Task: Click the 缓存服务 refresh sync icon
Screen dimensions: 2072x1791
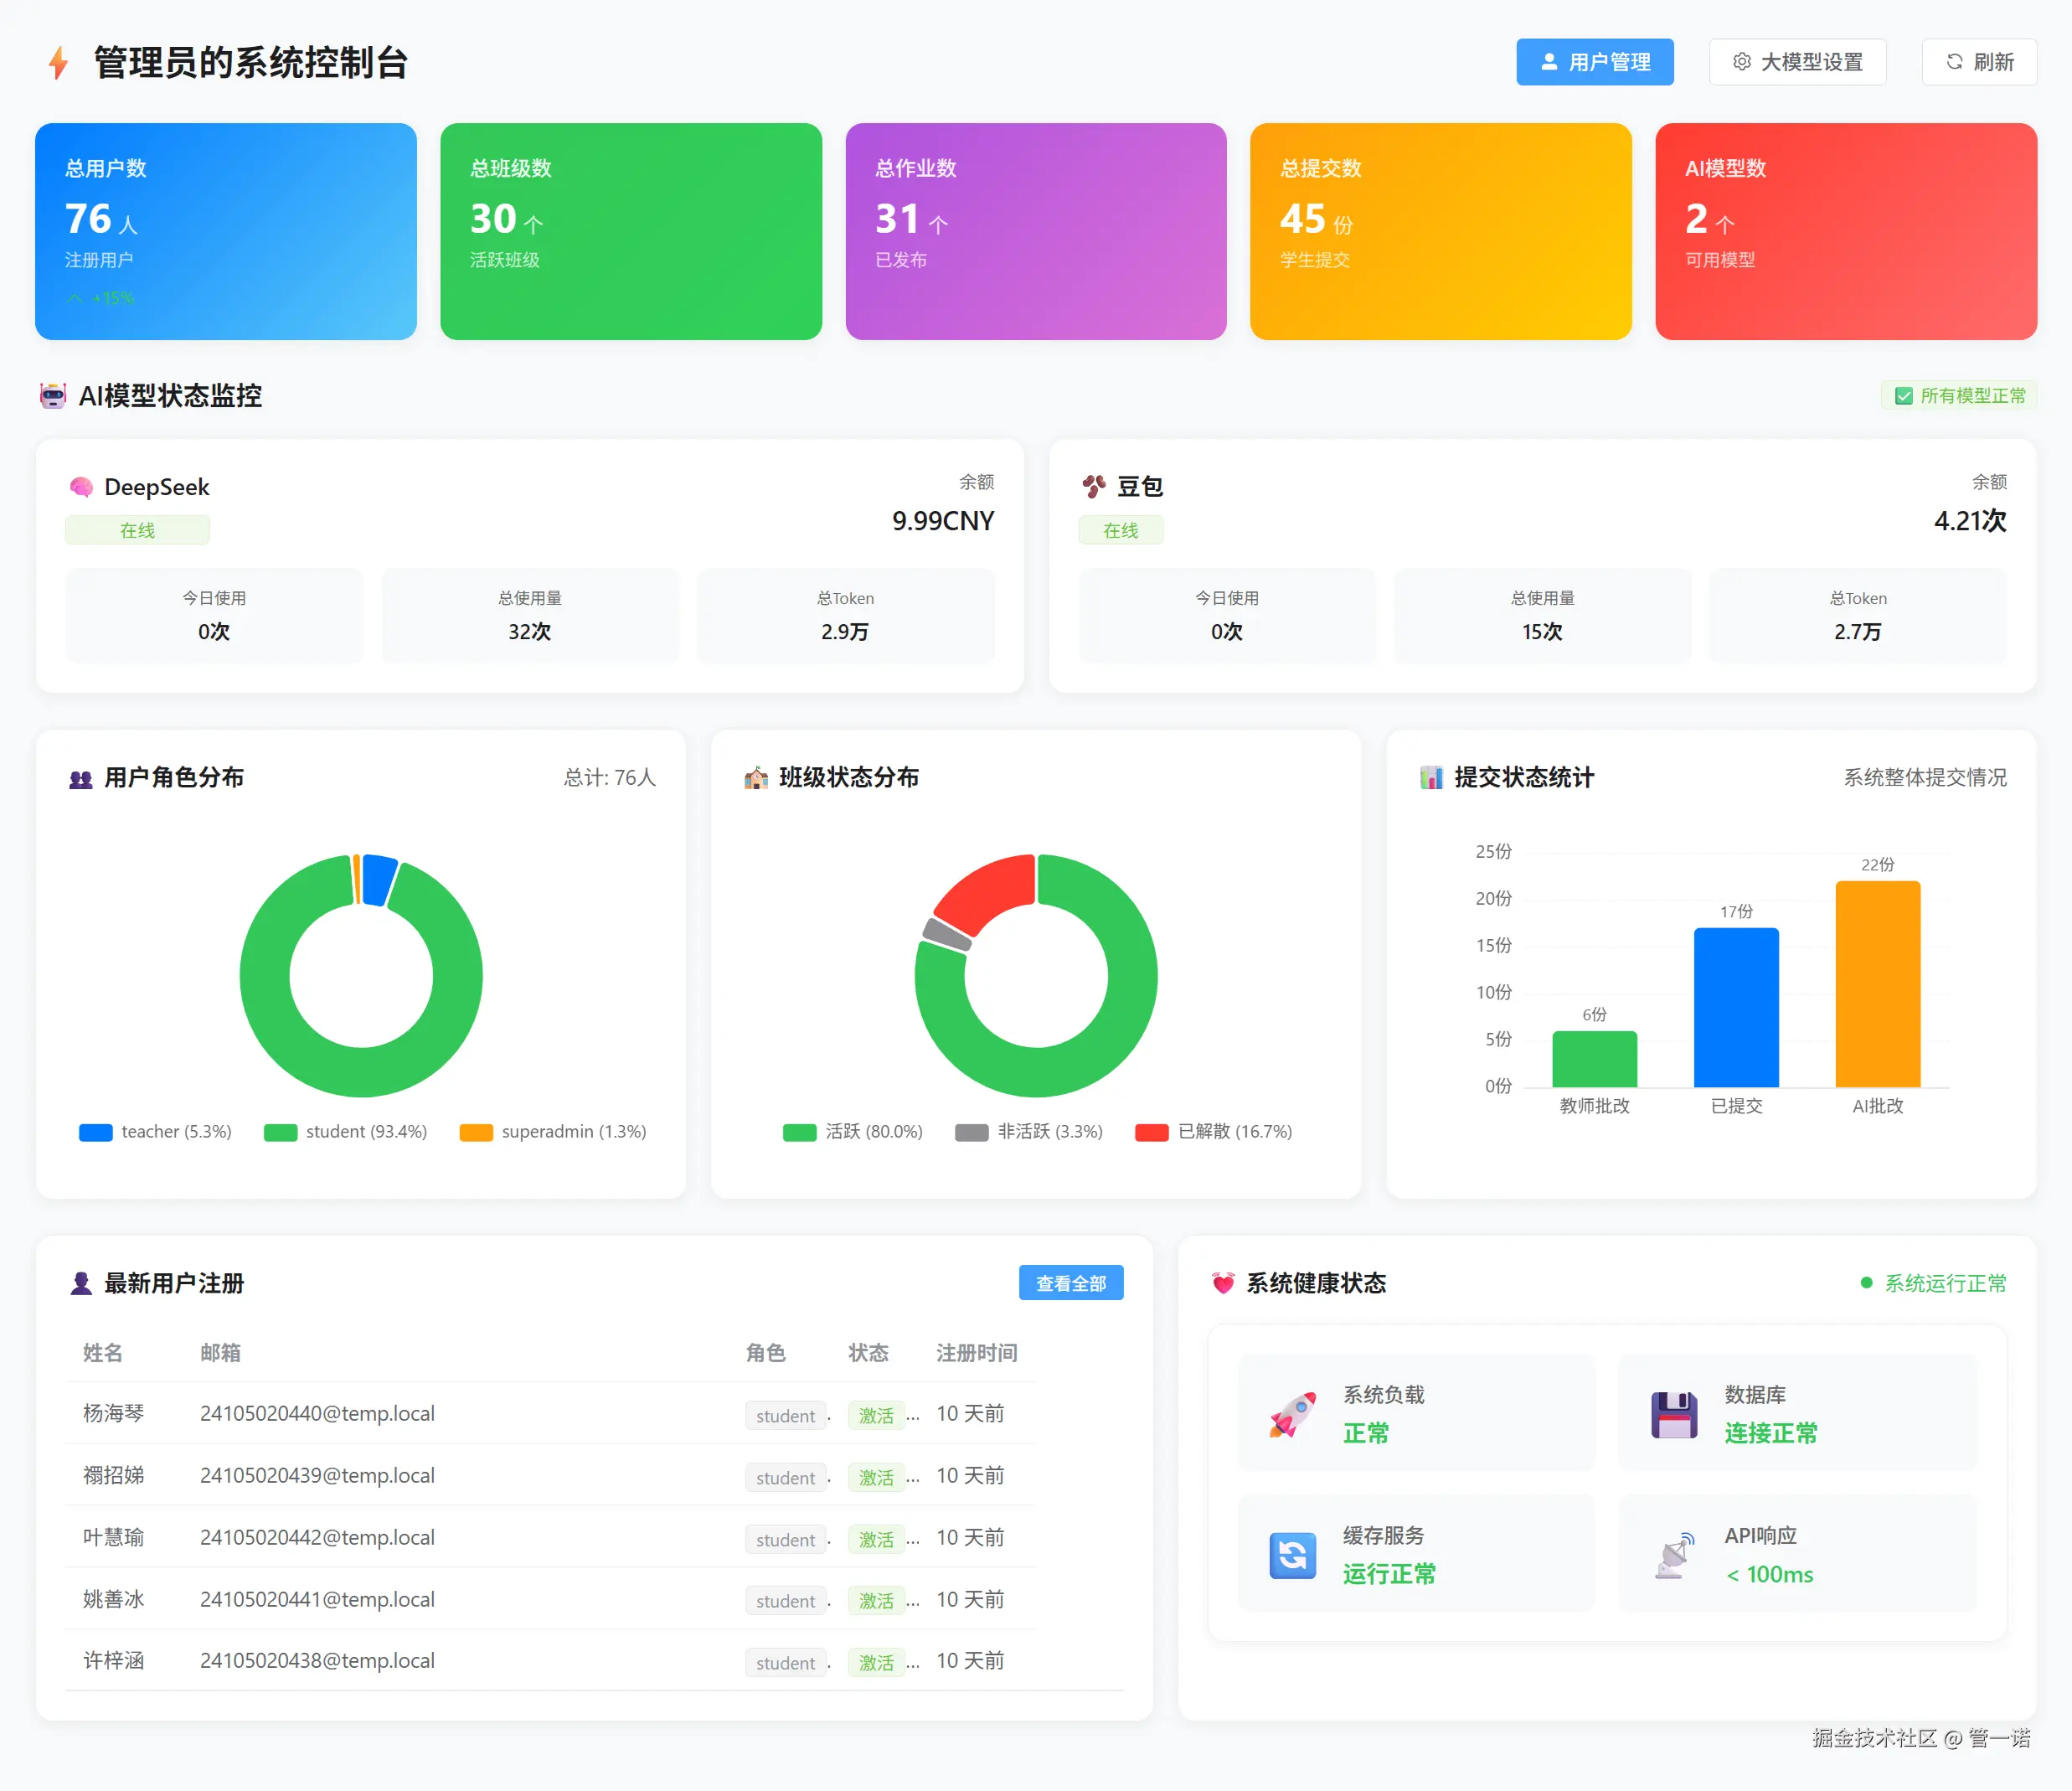Action: click(1292, 1555)
